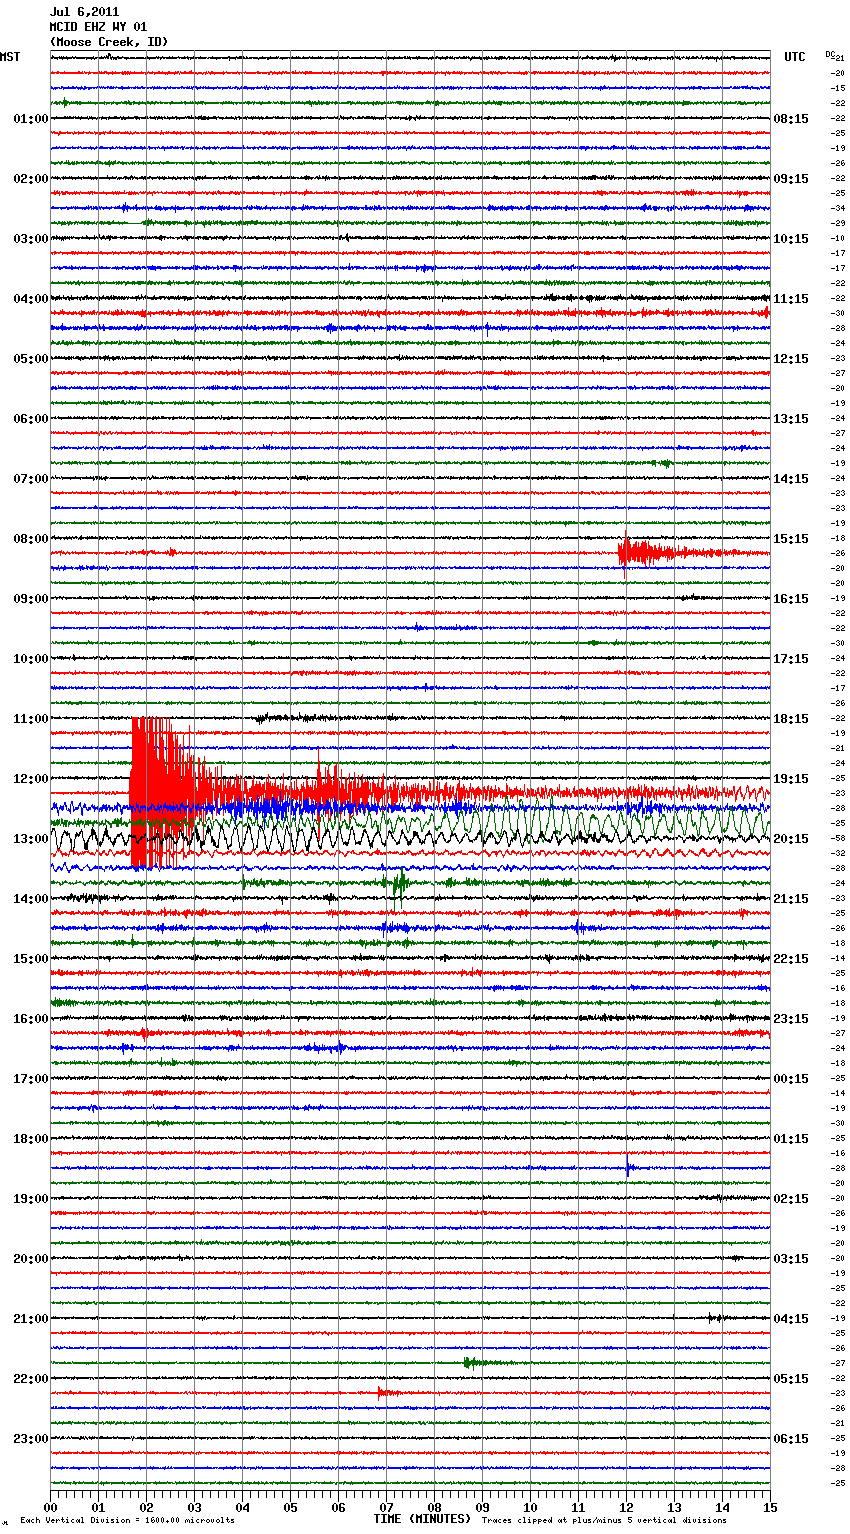Click the date heading Jul 6, 2011
This screenshot has width=850, height=1534.
point(84,13)
